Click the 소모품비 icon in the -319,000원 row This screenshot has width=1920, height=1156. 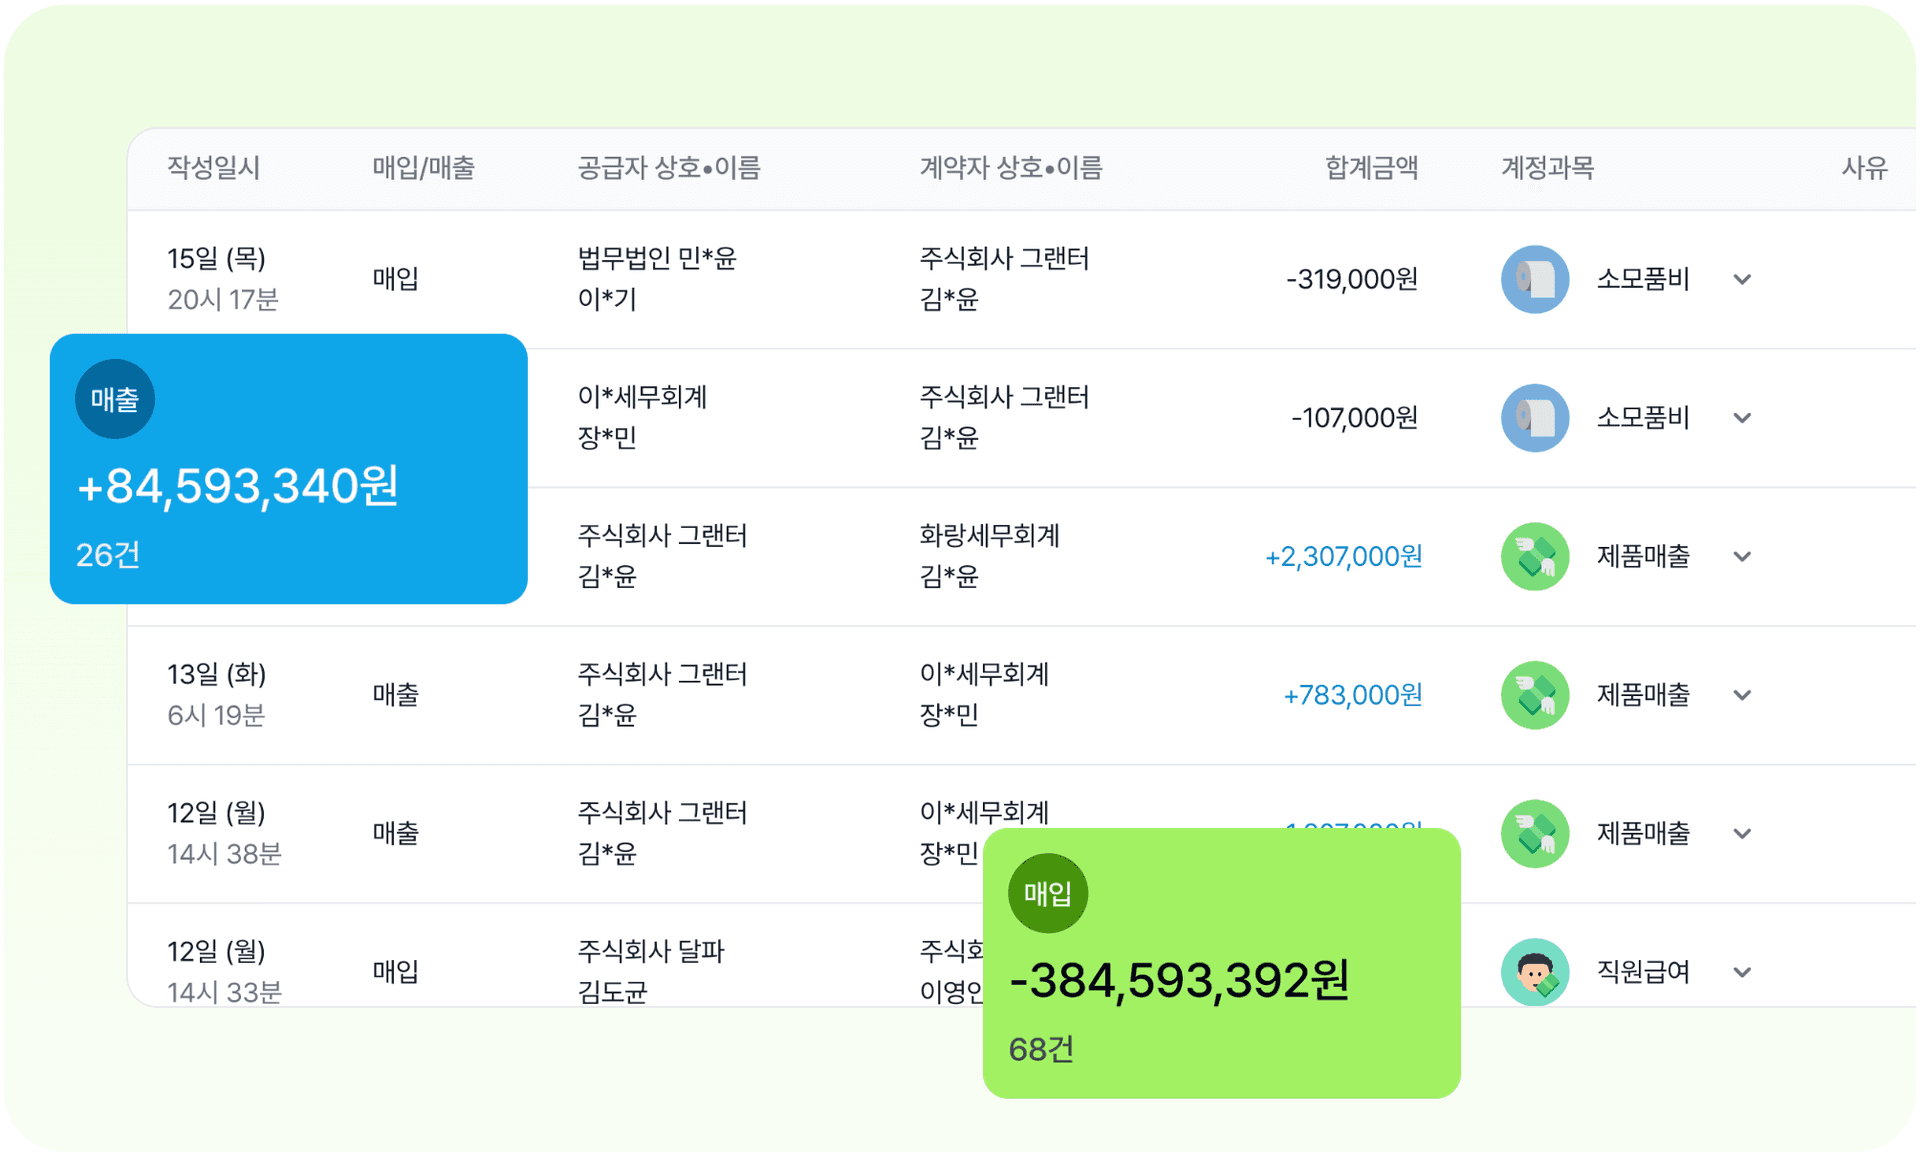tap(1534, 279)
